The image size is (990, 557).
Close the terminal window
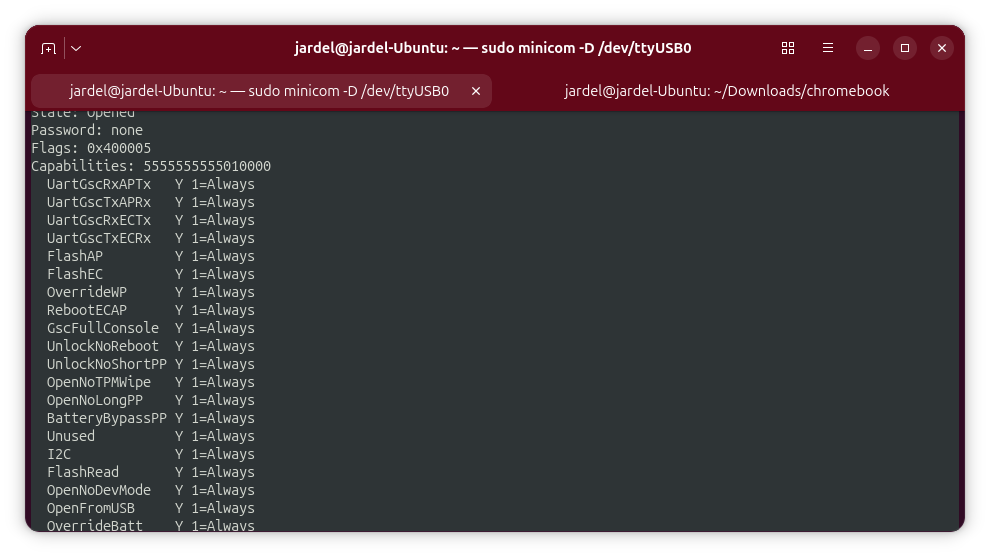tap(941, 48)
